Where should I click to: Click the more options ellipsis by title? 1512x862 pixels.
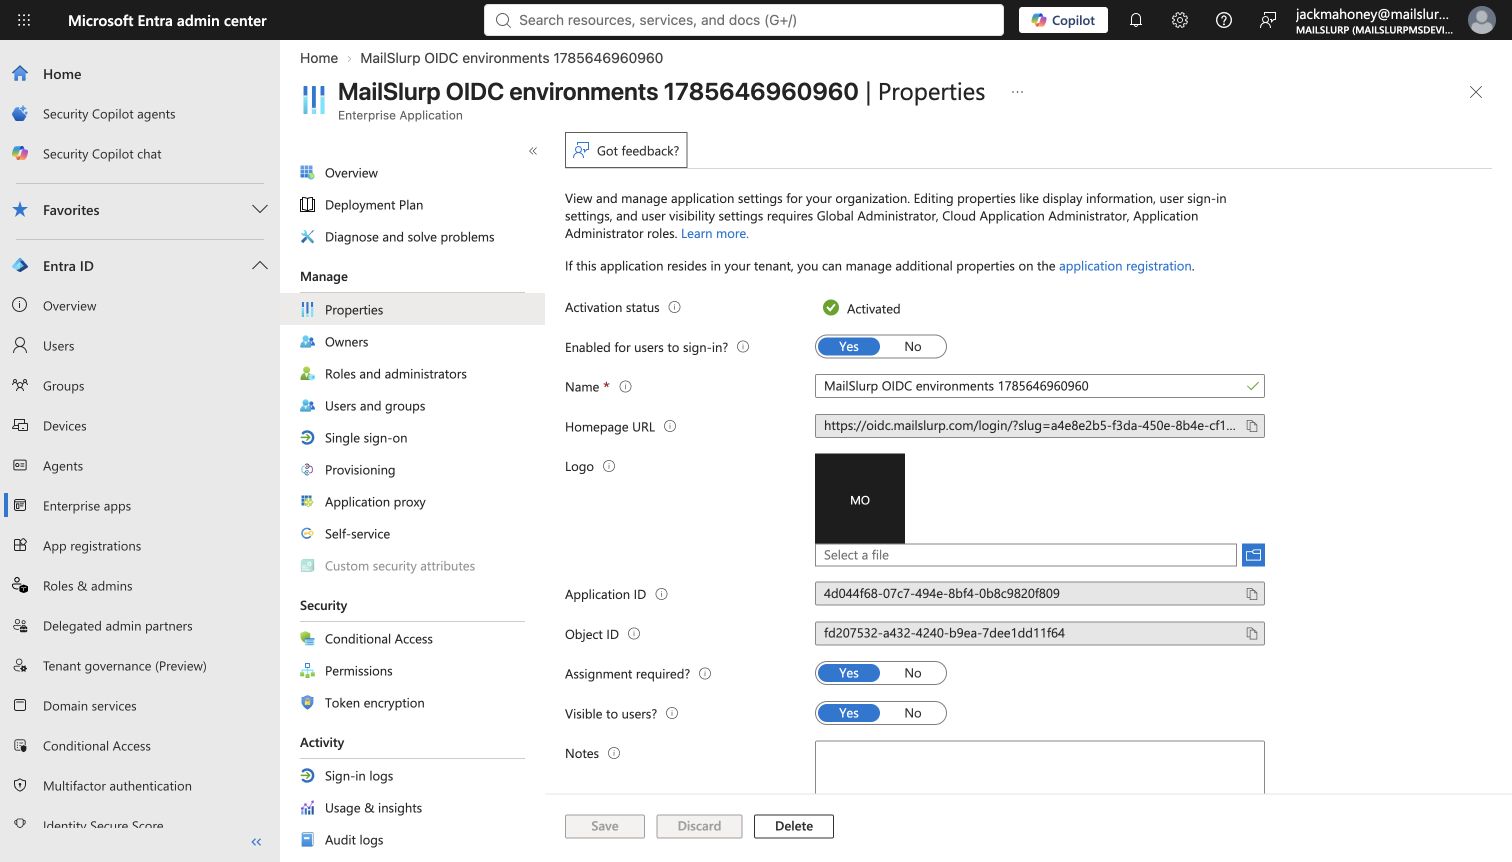point(1017,92)
